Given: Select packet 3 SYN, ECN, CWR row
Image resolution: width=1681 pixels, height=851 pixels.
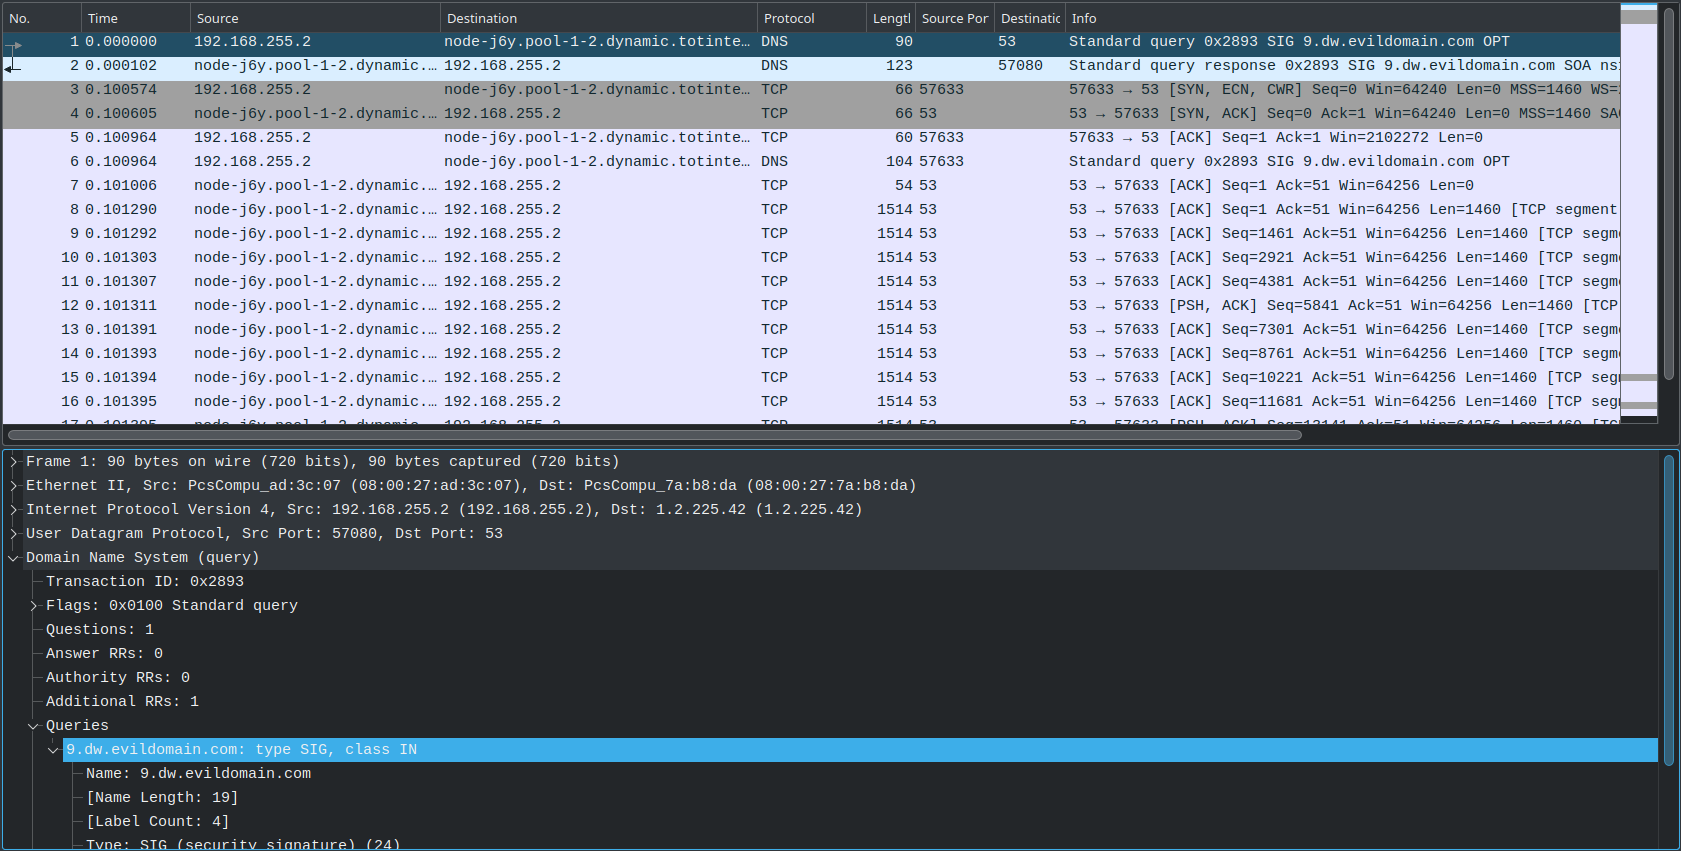Looking at the screenshot, I should tap(811, 90).
